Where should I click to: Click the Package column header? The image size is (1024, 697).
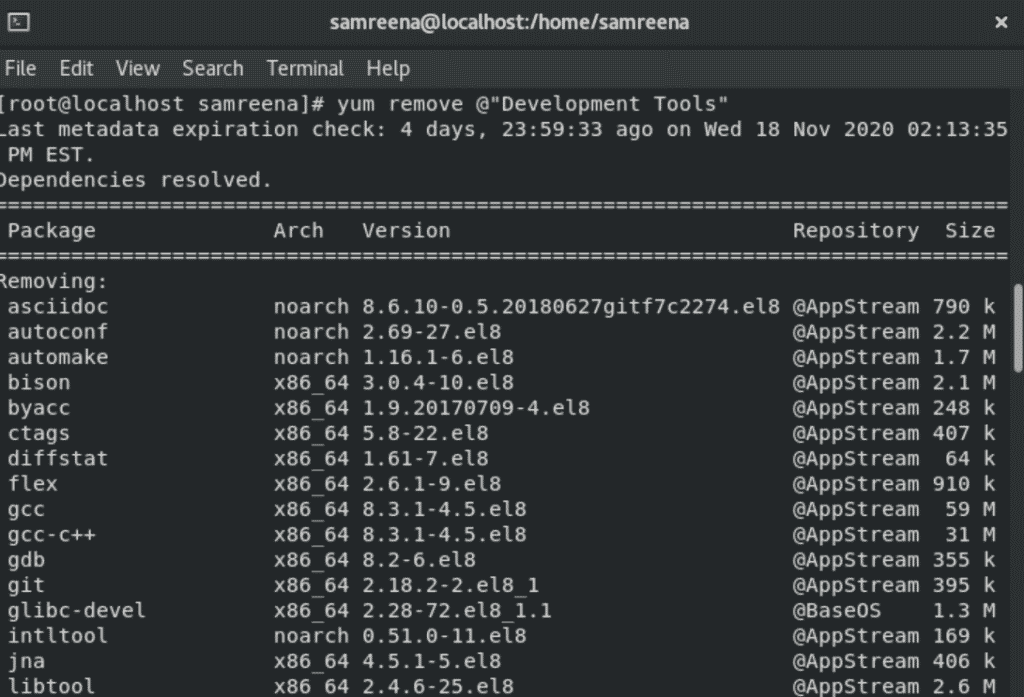pos(48,230)
